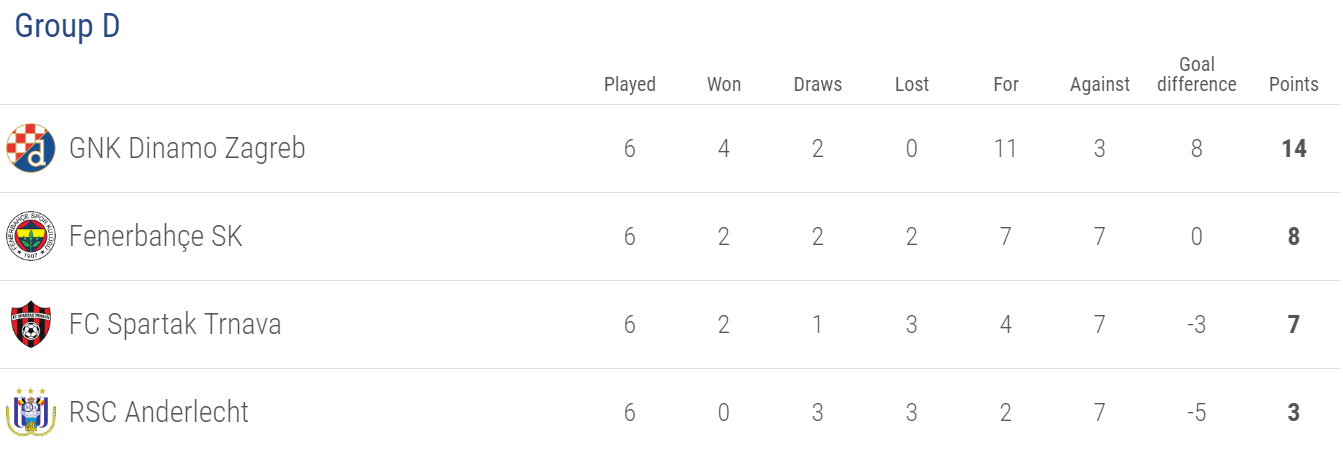
Task: Open the GNK Dinamo Zagreb team link
Action: coord(187,149)
